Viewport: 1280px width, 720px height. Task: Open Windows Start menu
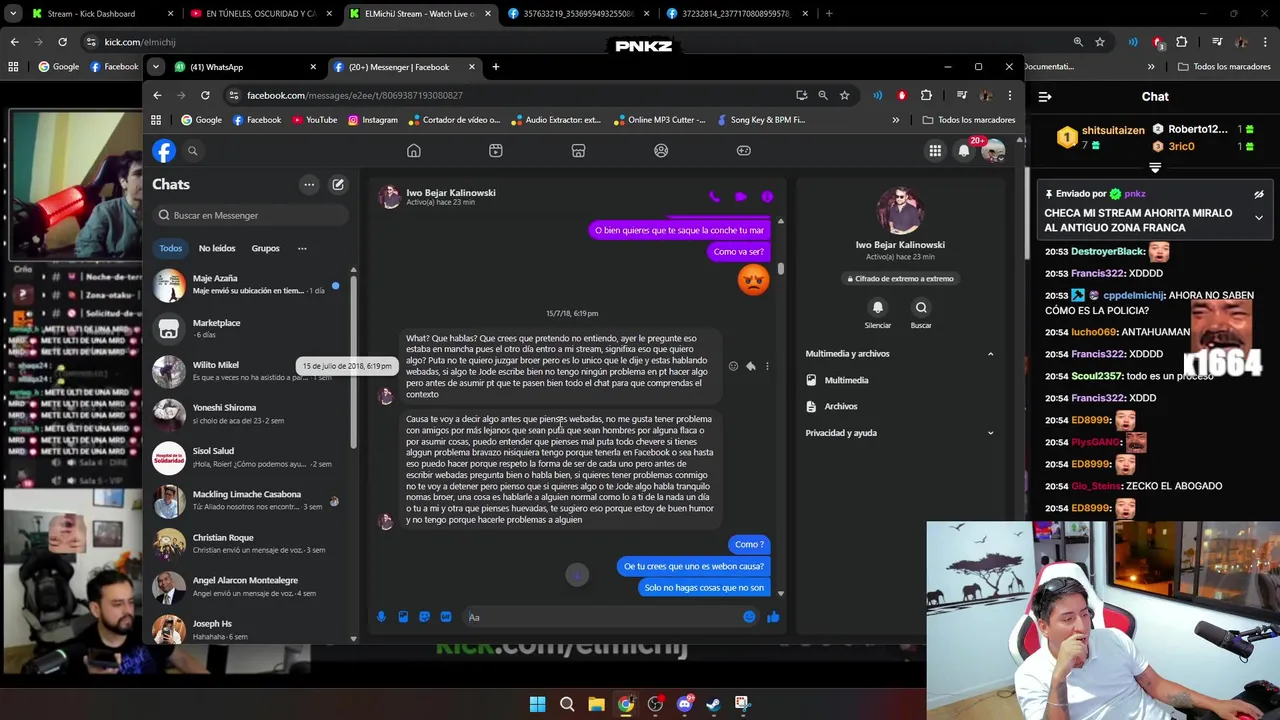coord(537,704)
